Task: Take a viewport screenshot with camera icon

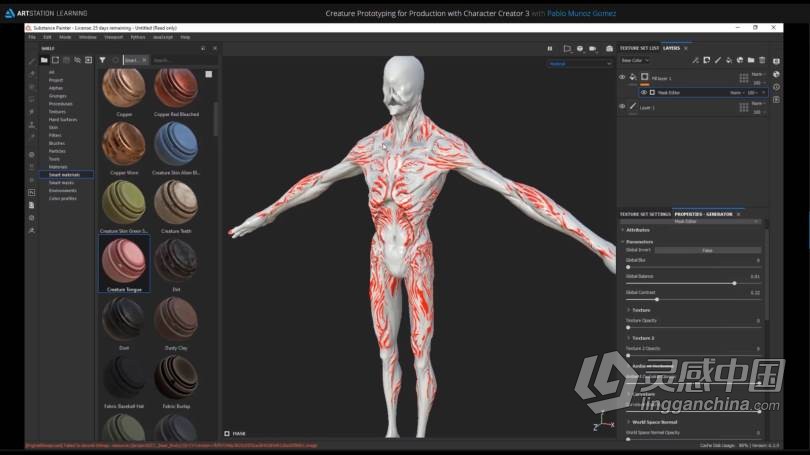Action: coord(610,49)
